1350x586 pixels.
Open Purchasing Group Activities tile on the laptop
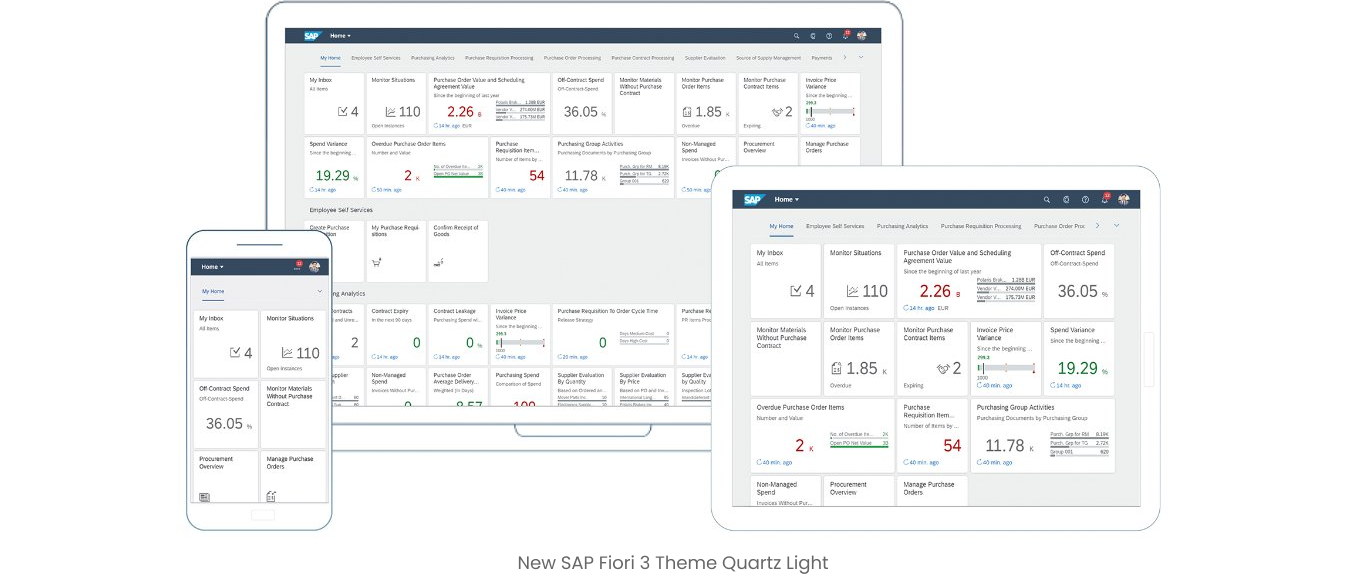tap(613, 166)
